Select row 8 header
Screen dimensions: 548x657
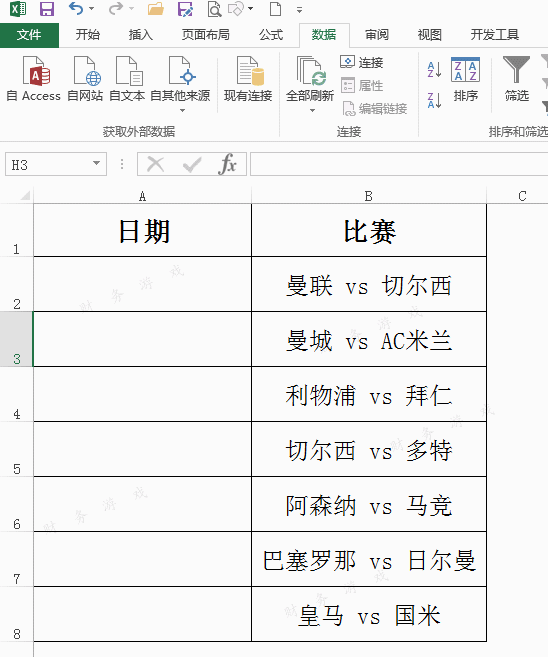point(16,614)
